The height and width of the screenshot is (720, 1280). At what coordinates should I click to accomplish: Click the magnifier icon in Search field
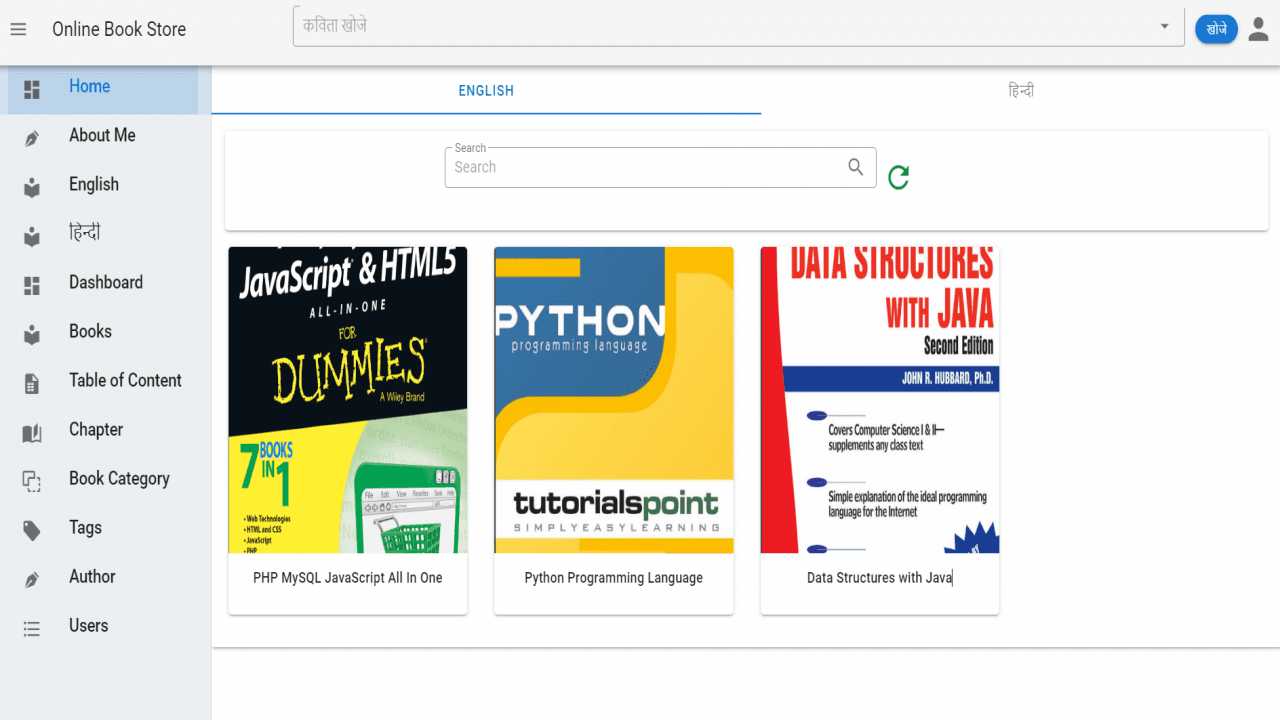click(856, 167)
